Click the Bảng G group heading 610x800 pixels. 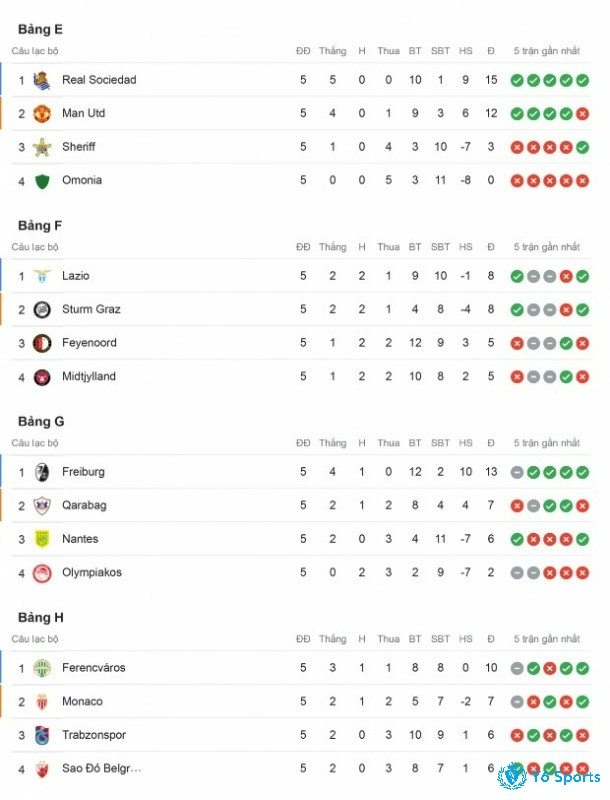click(x=41, y=421)
